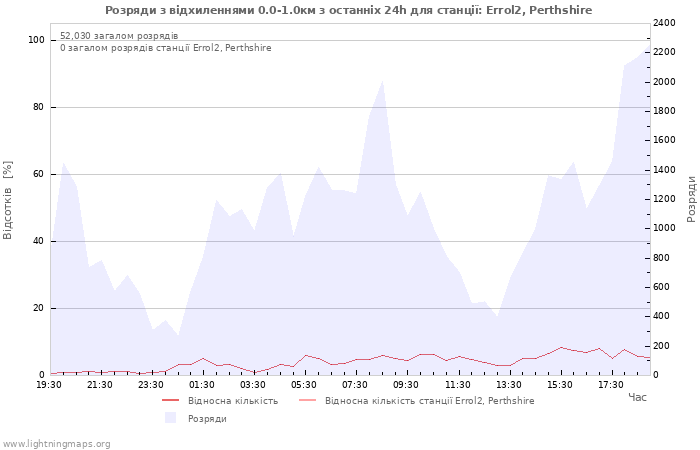This screenshot has height=450, width=700.
Task: Click the Час axis label
Action: coord(638,397)
